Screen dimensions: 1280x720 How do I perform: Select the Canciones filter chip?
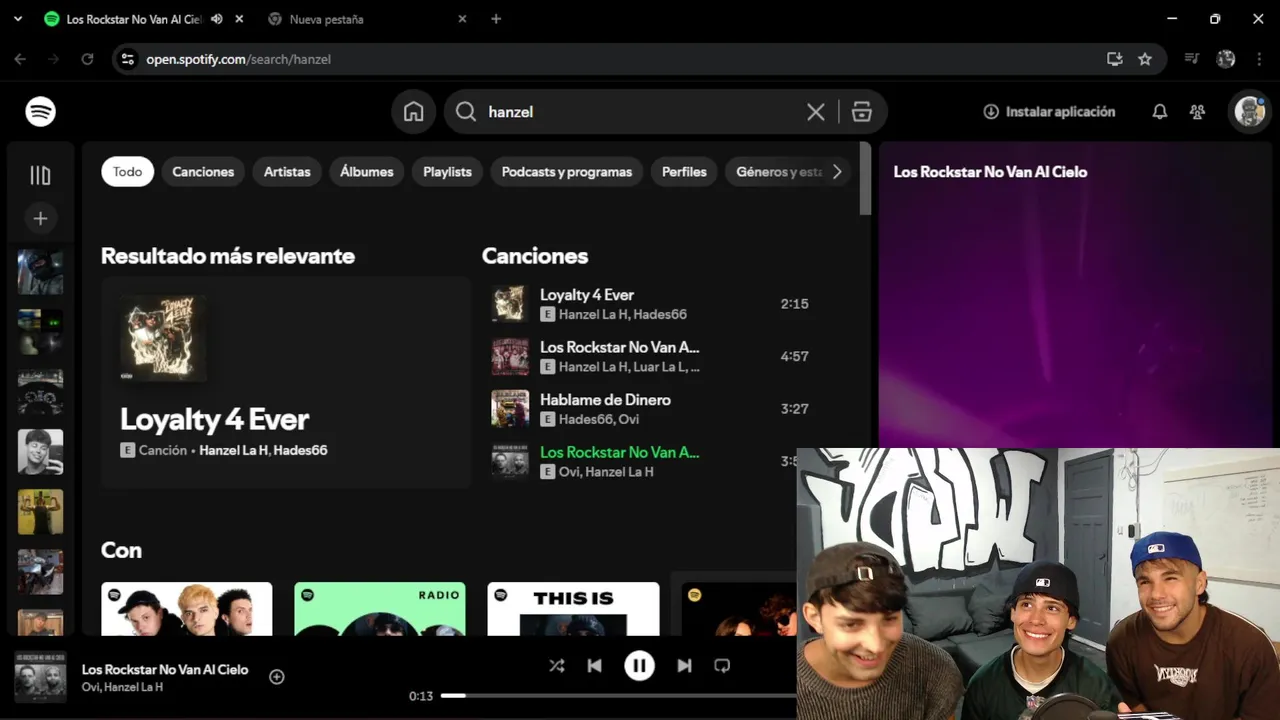tap(203, 172)
